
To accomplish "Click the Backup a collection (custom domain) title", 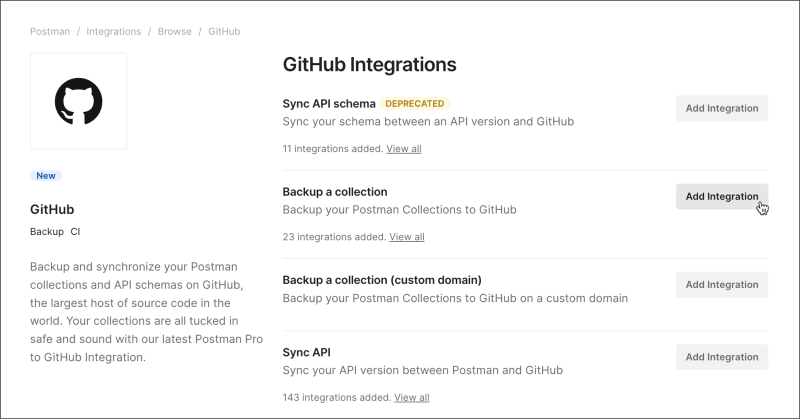I will [x=382, y=279].
